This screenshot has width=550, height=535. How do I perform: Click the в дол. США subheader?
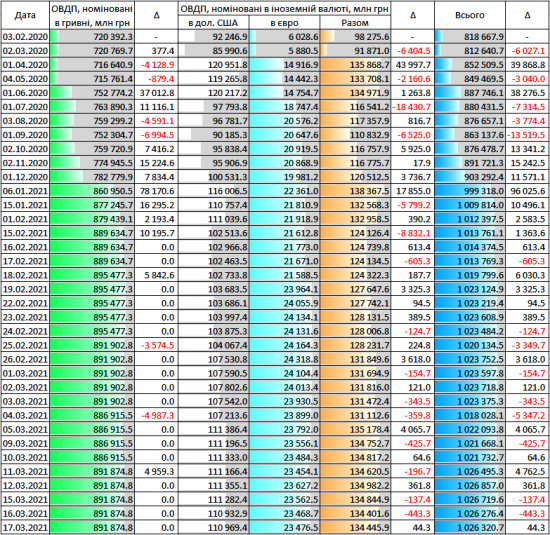tap(213, 23)
